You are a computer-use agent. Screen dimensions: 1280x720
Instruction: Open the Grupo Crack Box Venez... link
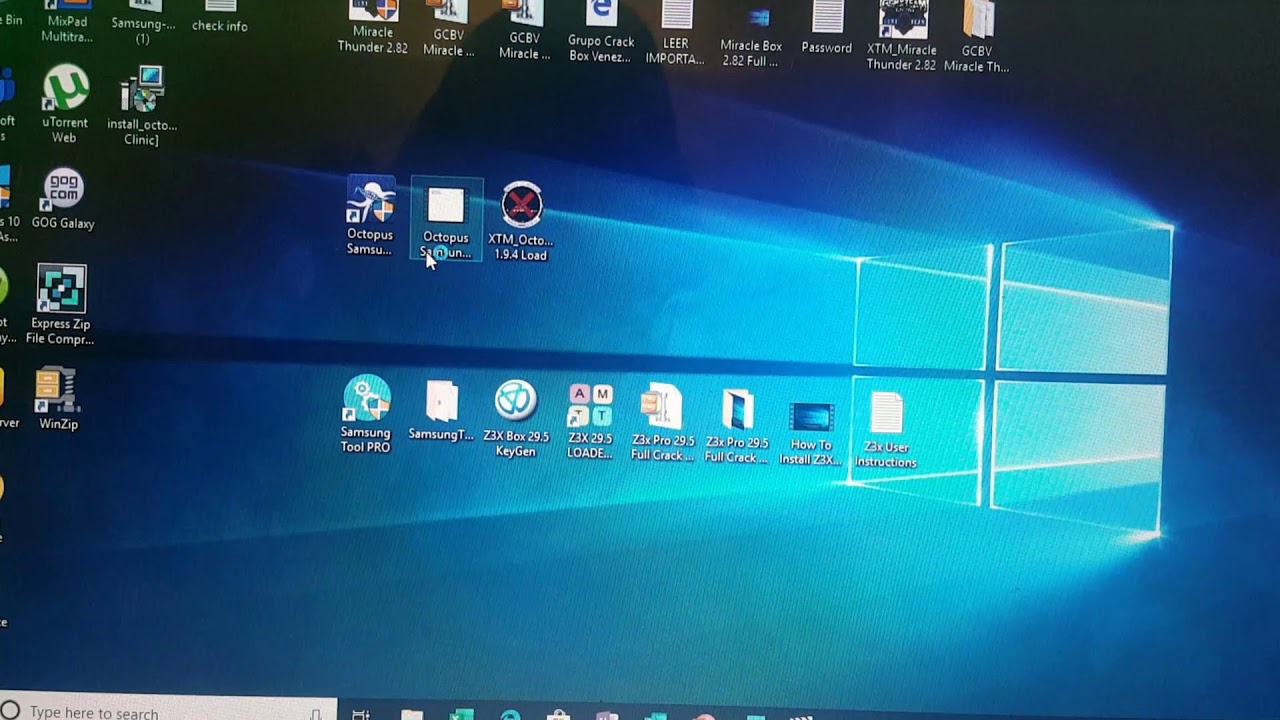tap(600, 32)
